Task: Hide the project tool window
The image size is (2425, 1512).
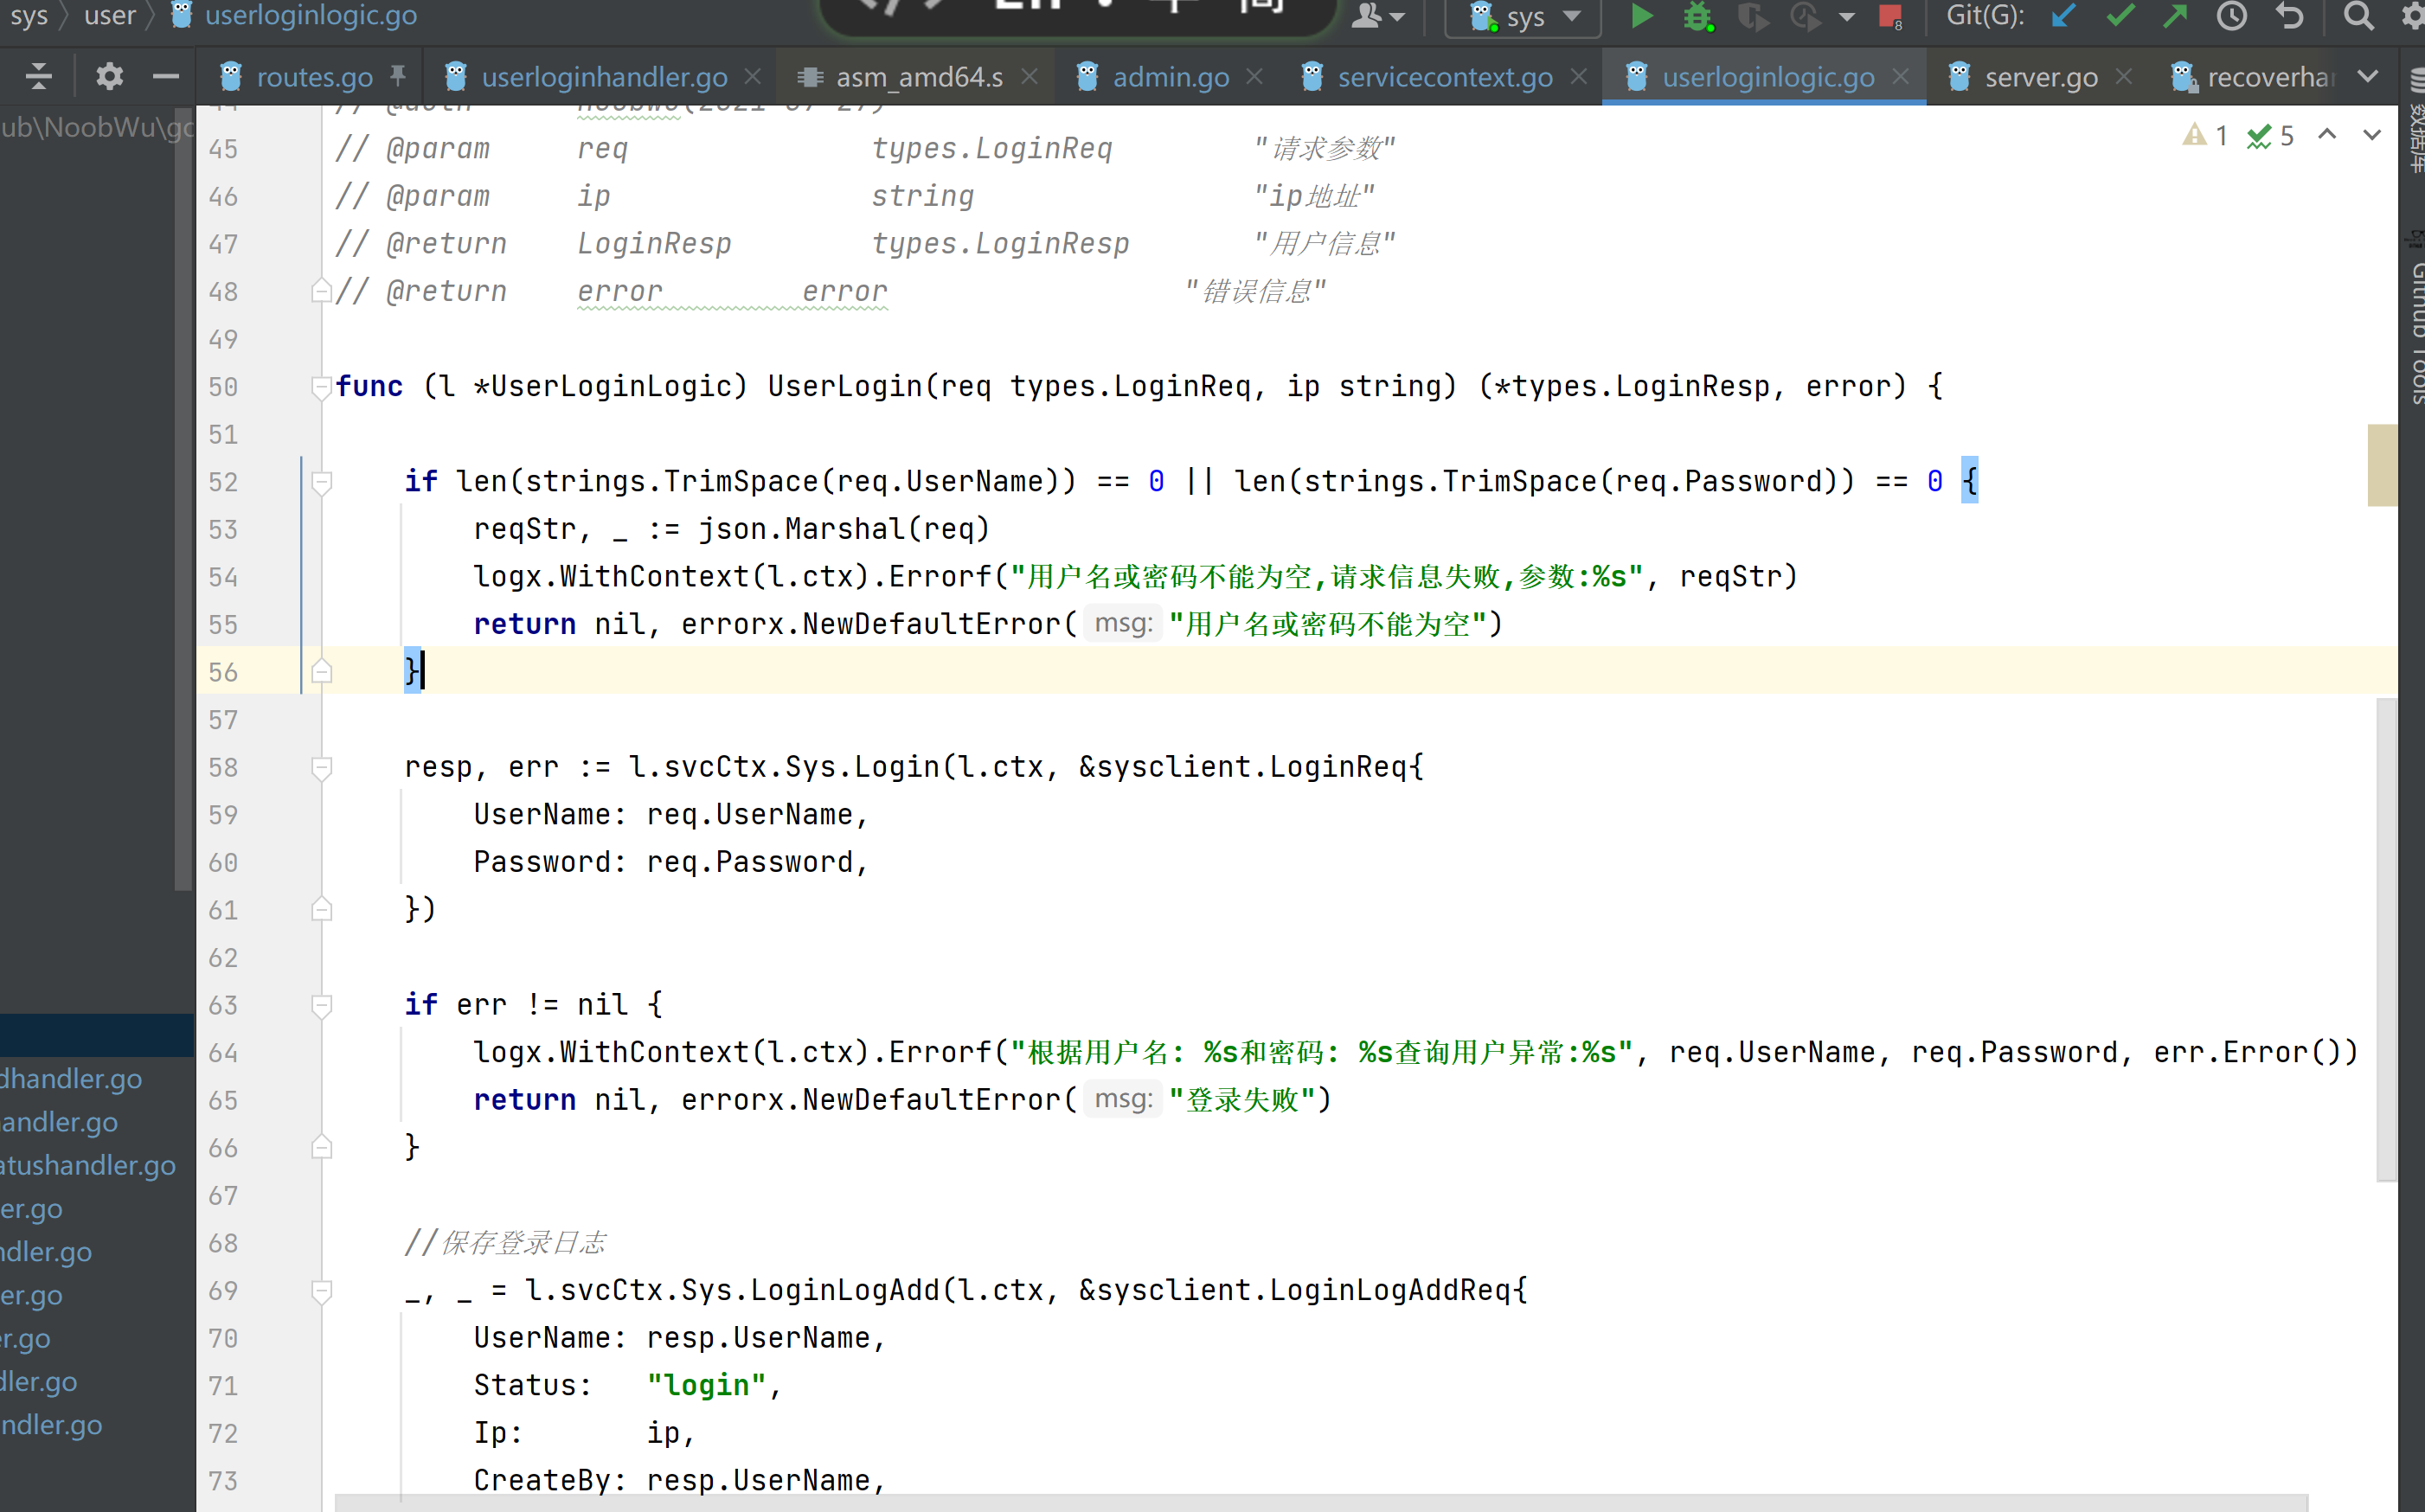Action: click(x=165, y=76)
